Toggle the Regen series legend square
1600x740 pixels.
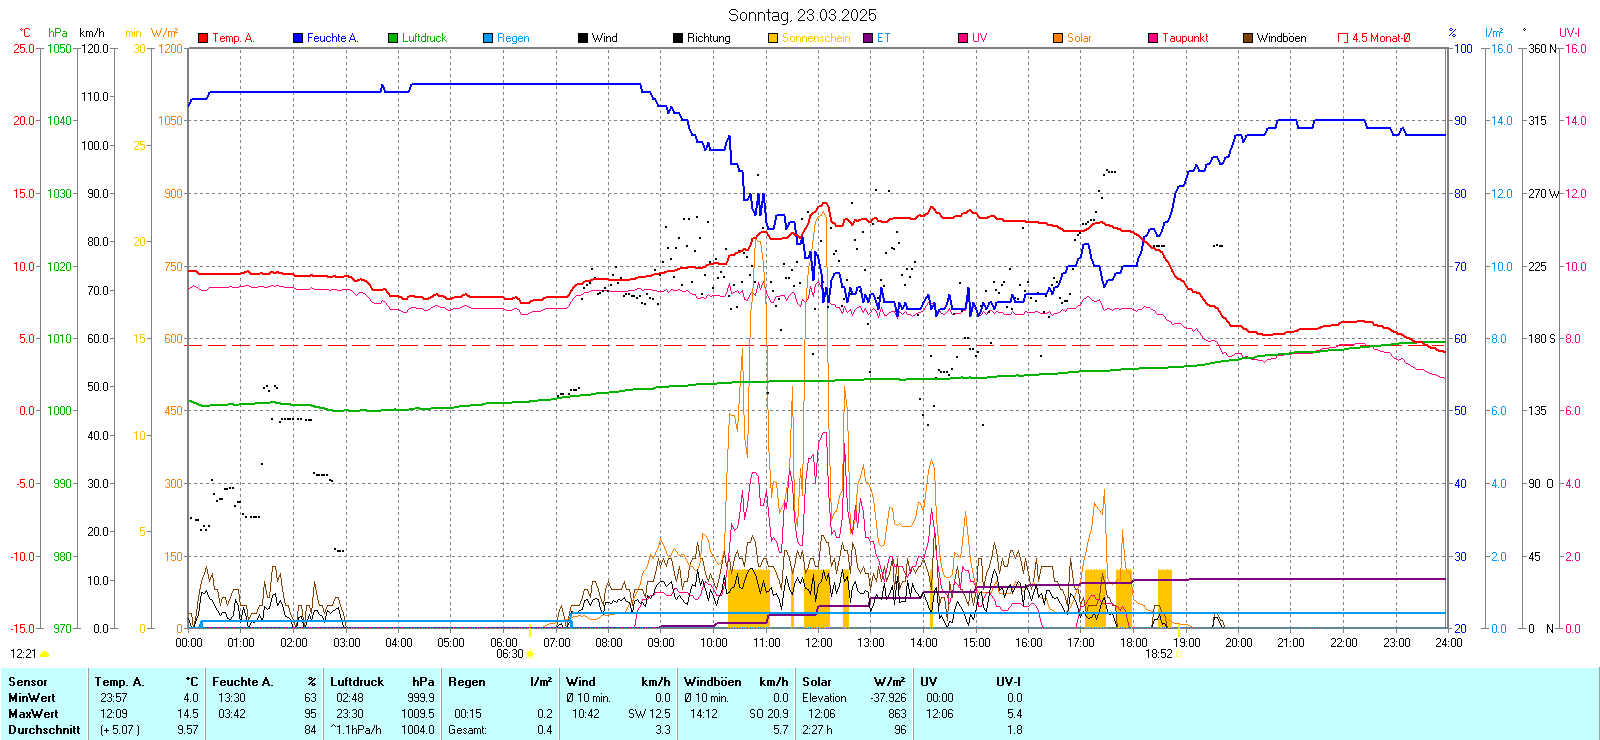coord(488,38)
